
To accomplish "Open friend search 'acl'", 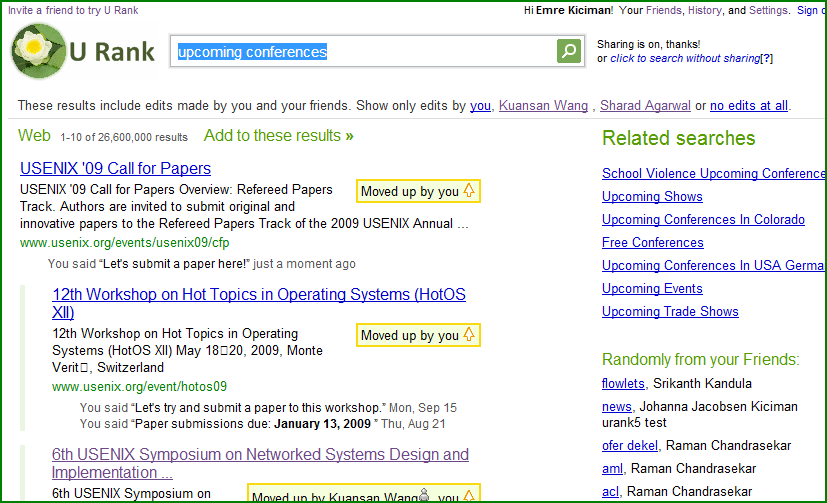I will point(610,491).
